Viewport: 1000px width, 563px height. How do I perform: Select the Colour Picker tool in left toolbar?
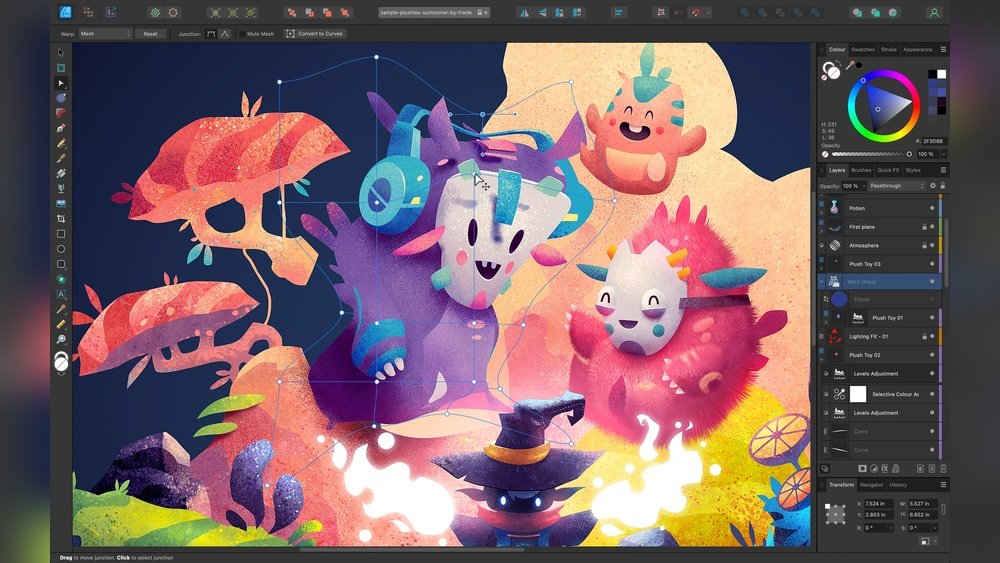pyautogui.click(x=61, y=309)
